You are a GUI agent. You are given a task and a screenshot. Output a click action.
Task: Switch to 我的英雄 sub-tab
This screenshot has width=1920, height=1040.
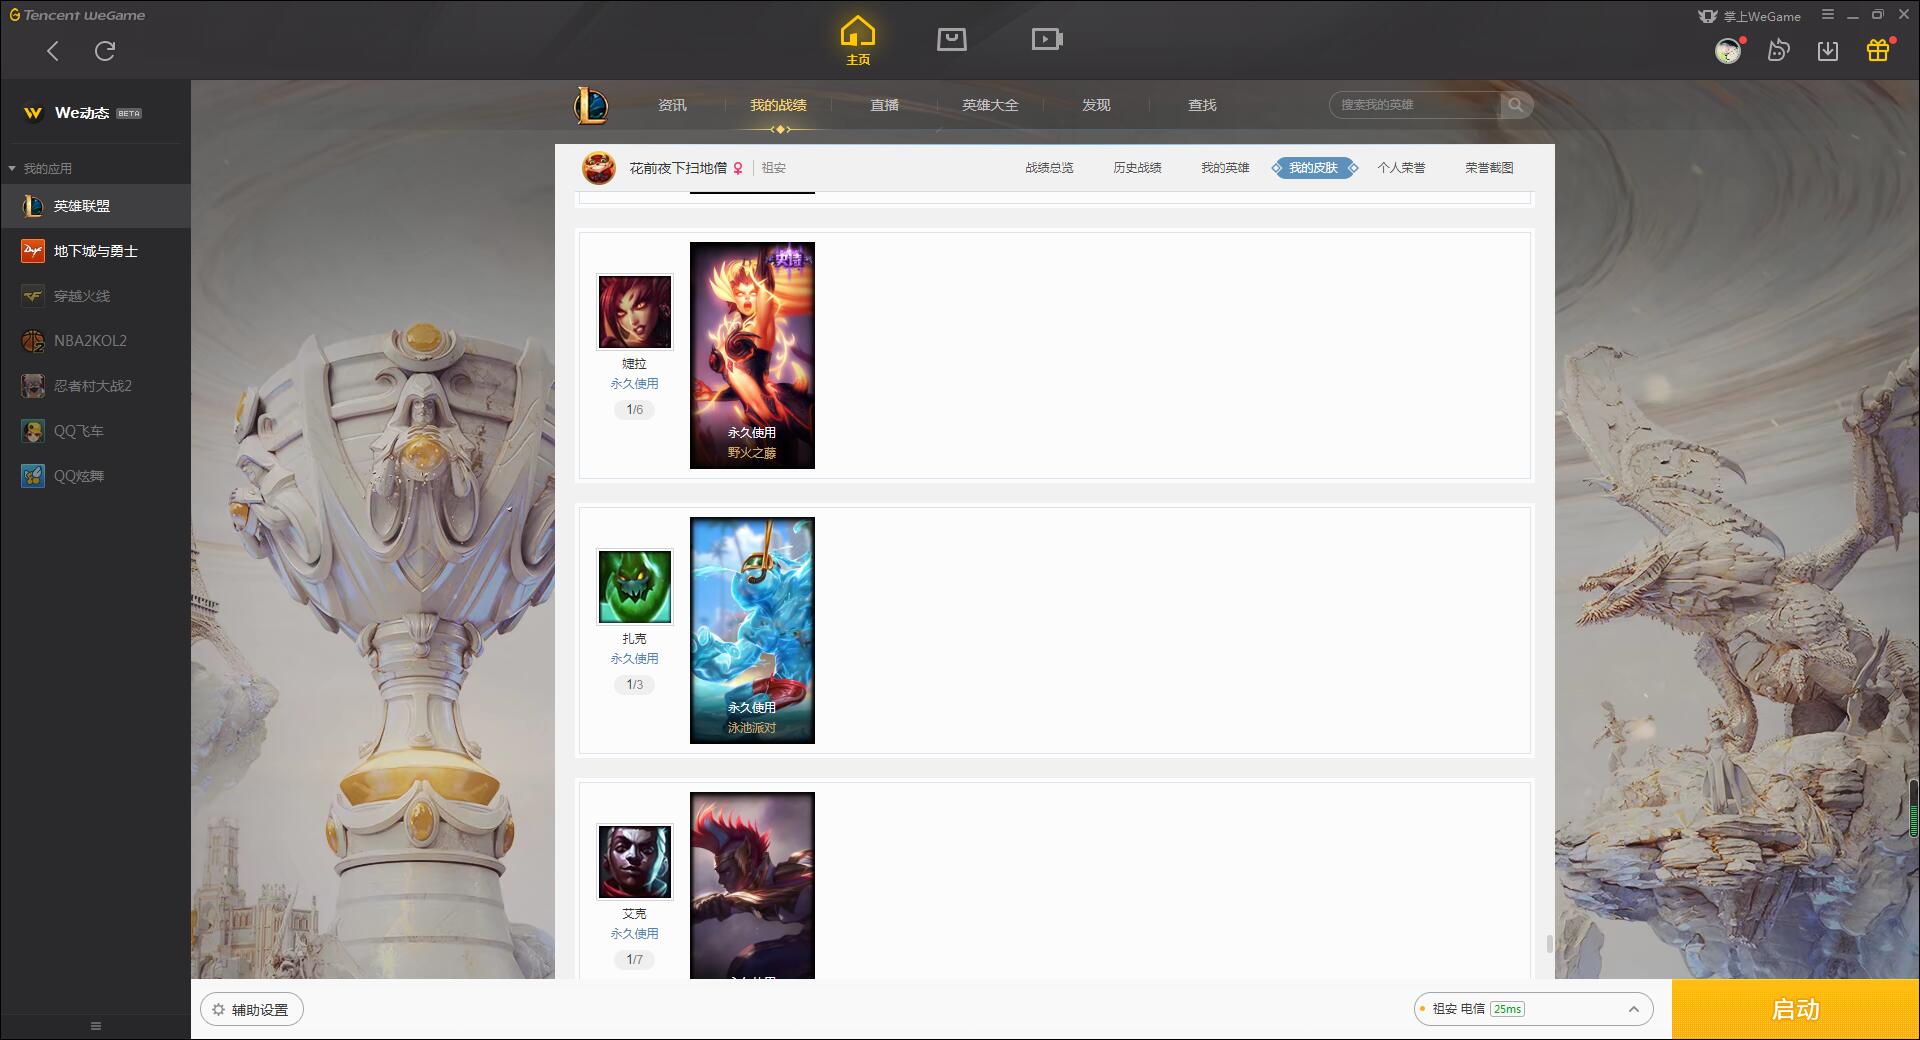(x=1225, y=168)
